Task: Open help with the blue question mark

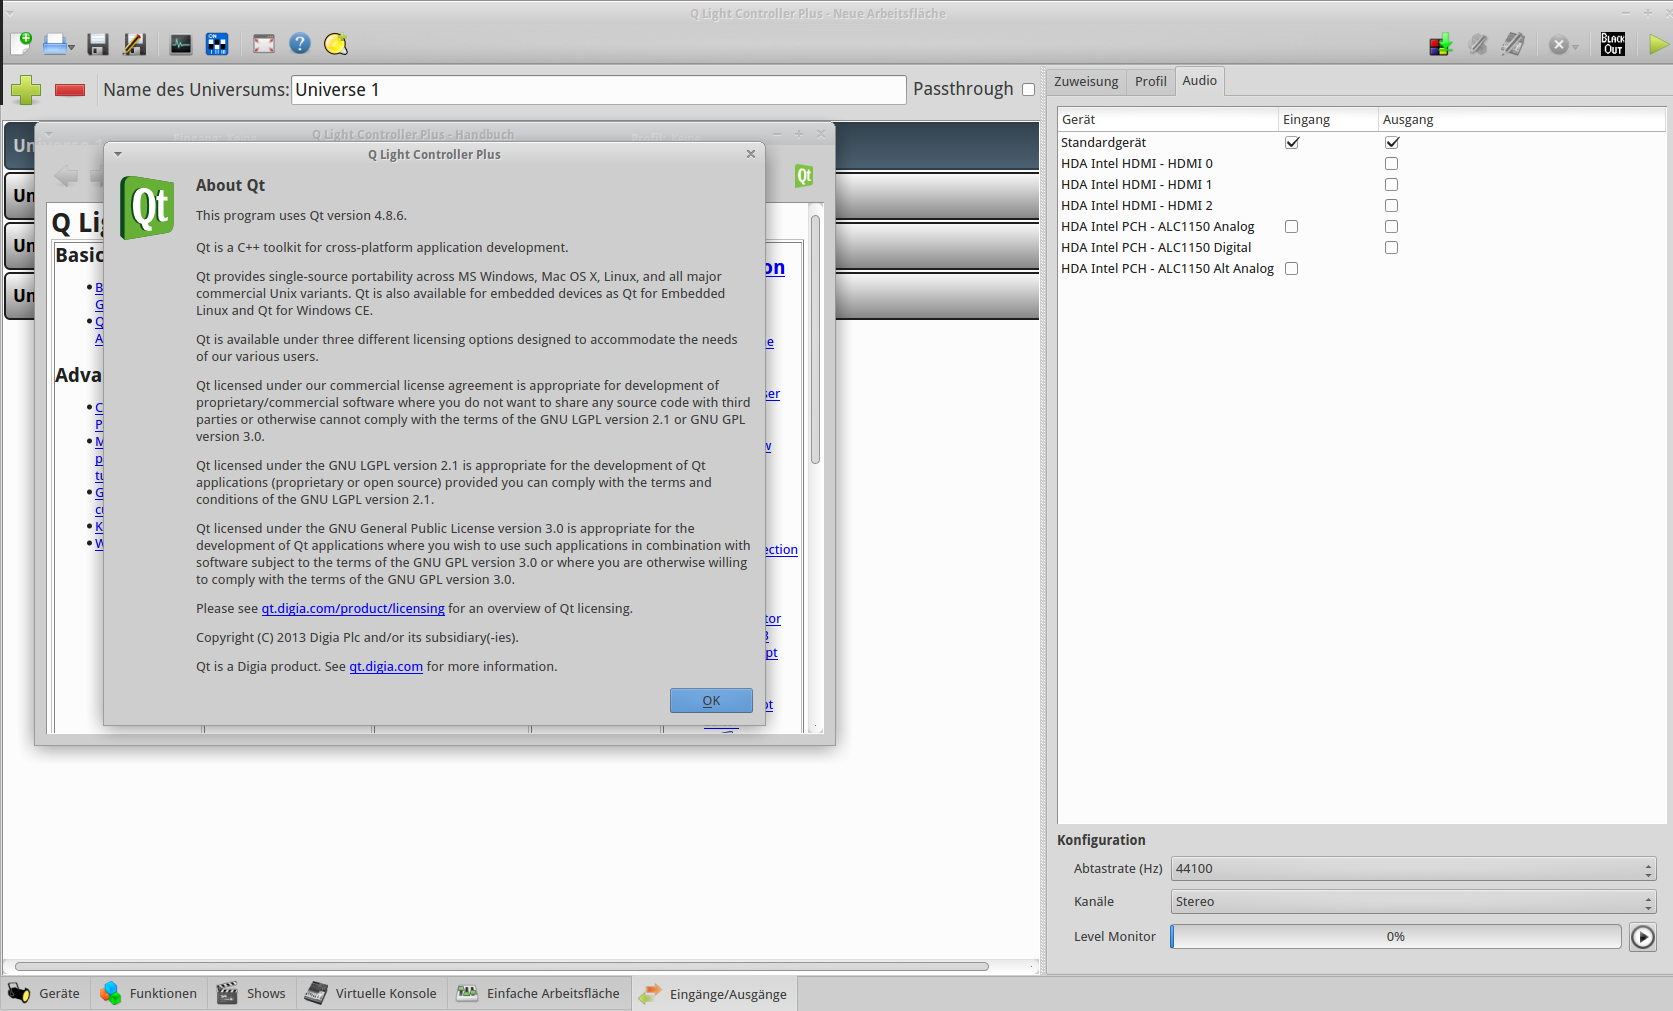Action: [x=300, y=43]
